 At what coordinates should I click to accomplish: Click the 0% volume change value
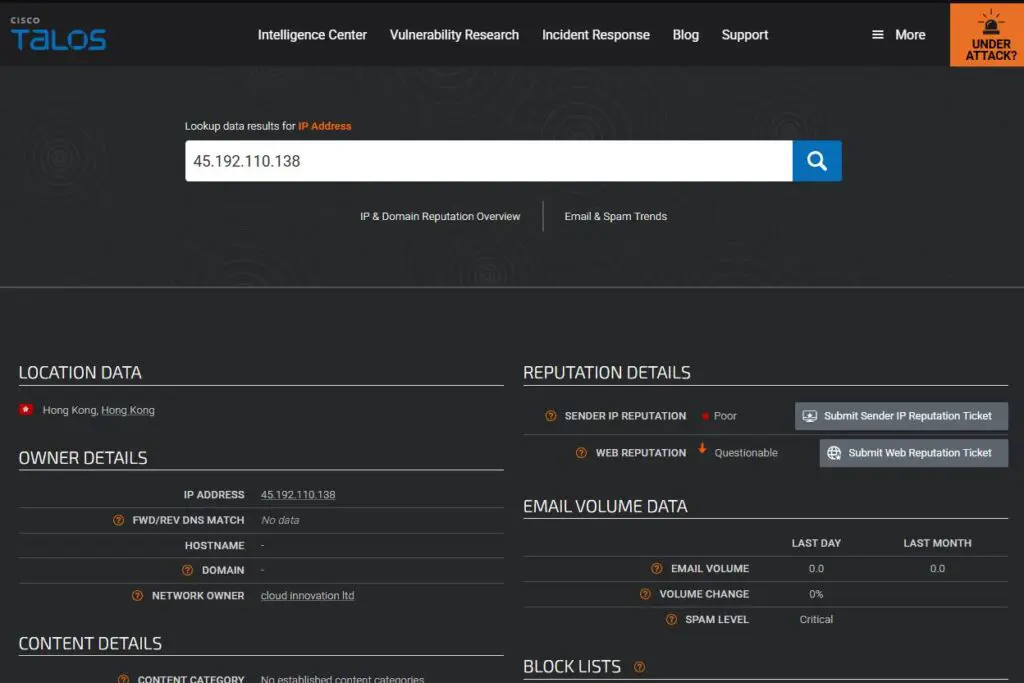816,594
